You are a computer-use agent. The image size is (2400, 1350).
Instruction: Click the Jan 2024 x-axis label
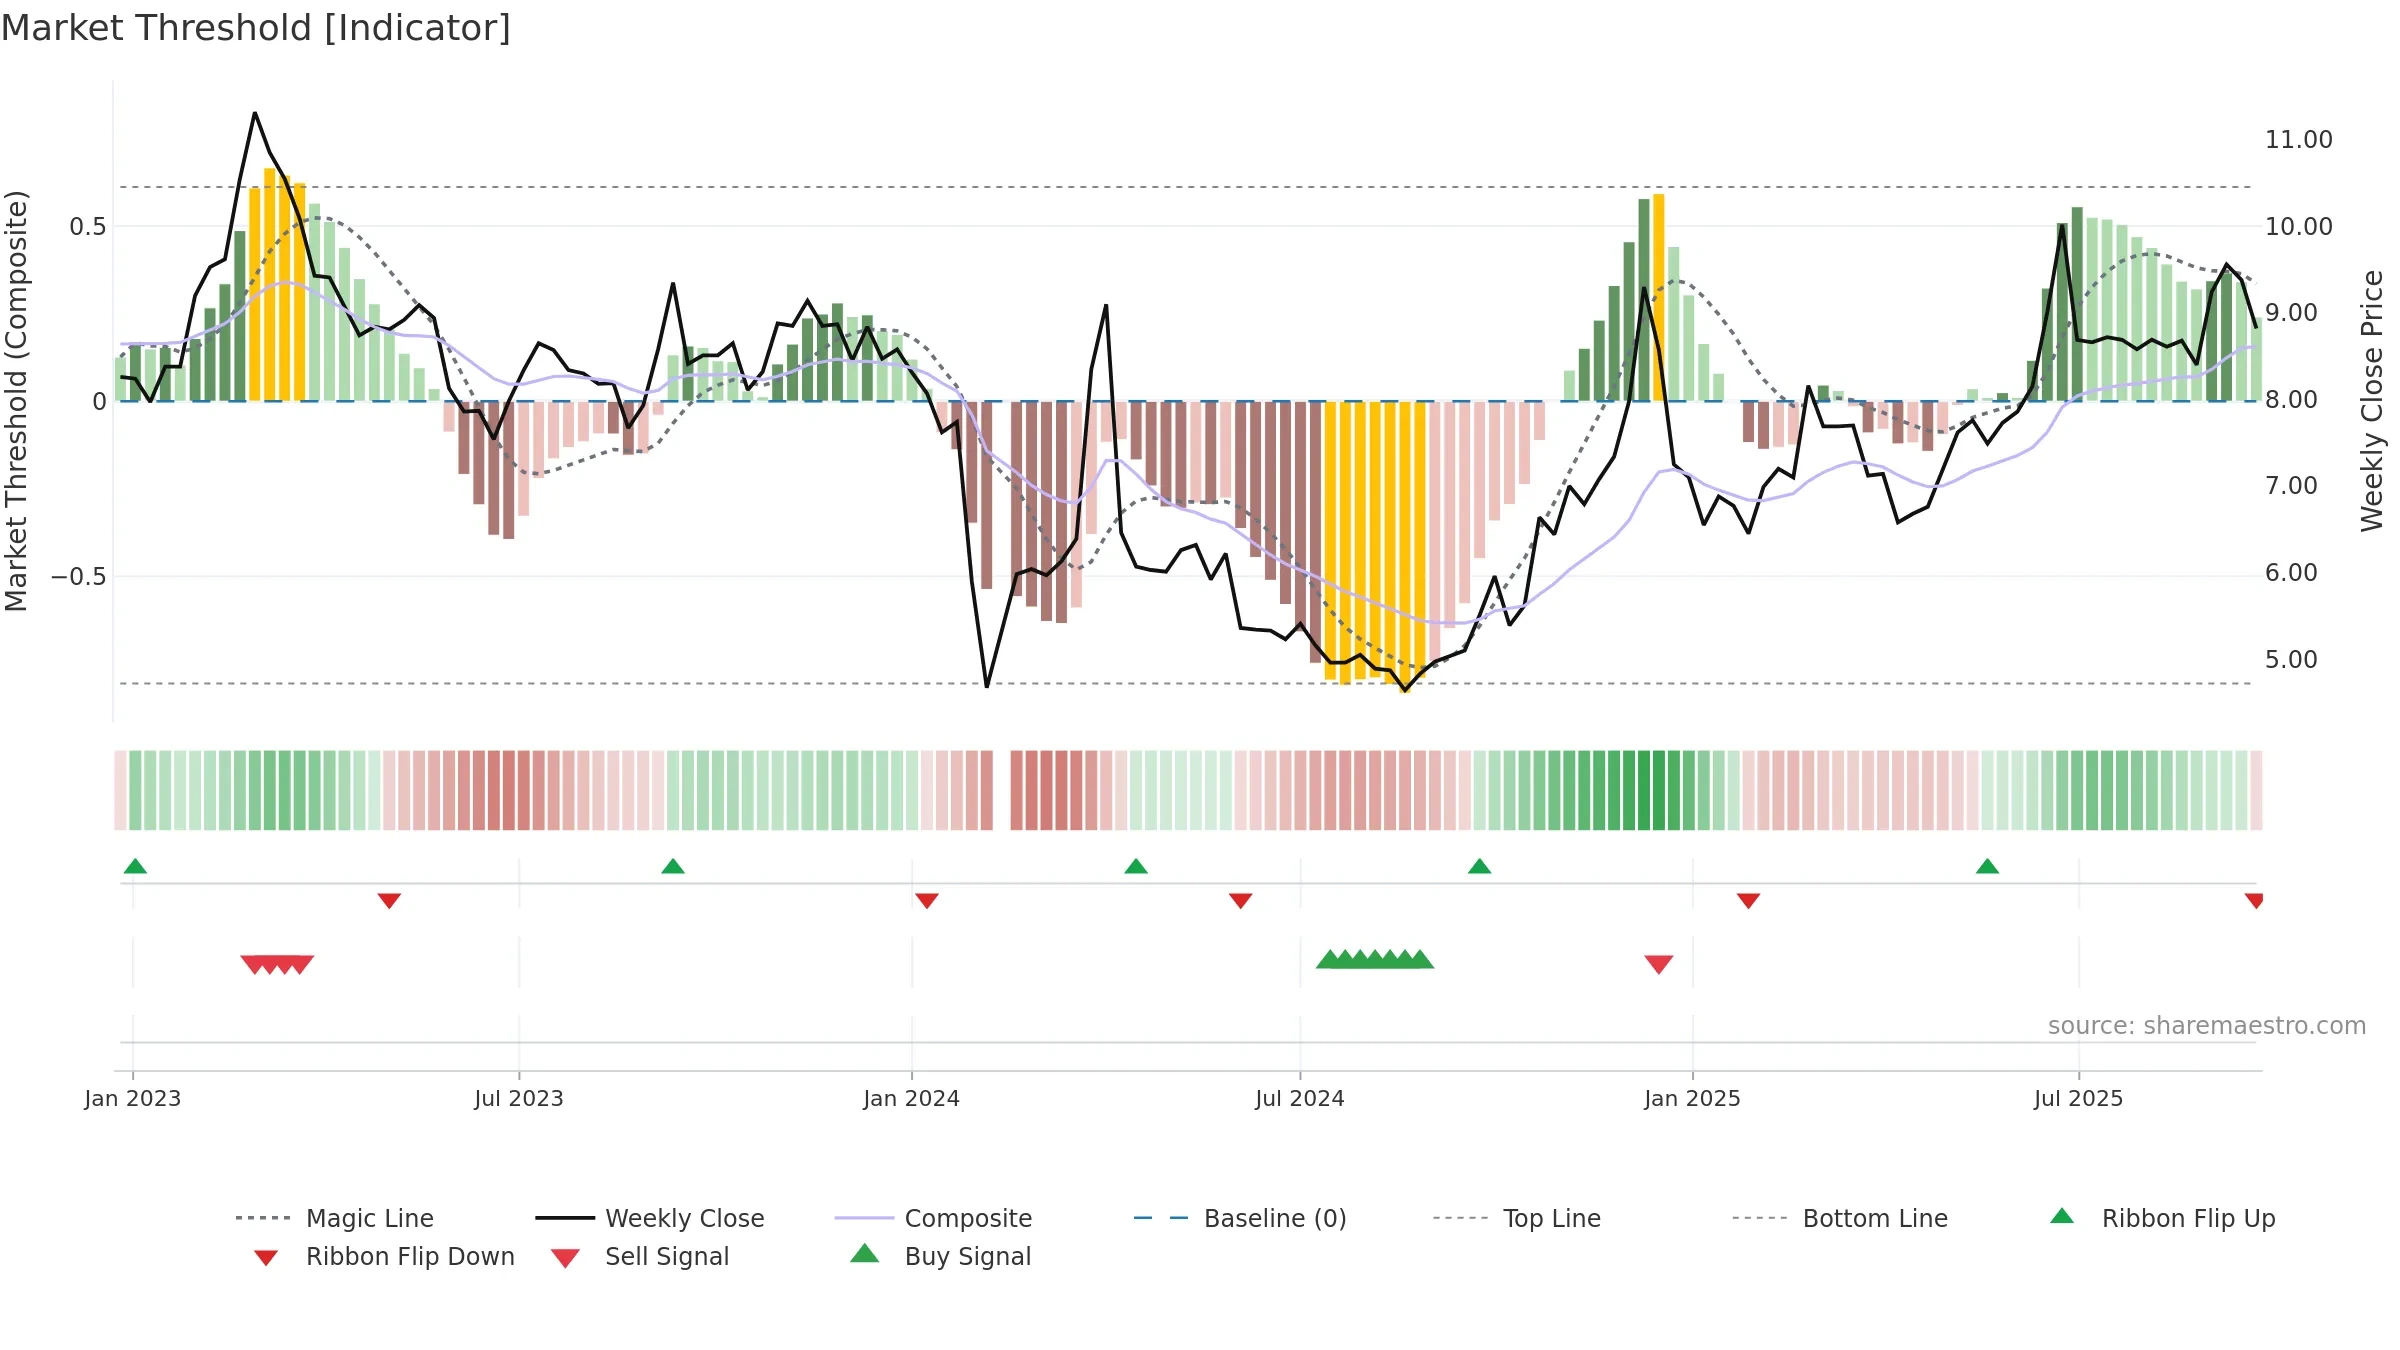pos(912,1098)
